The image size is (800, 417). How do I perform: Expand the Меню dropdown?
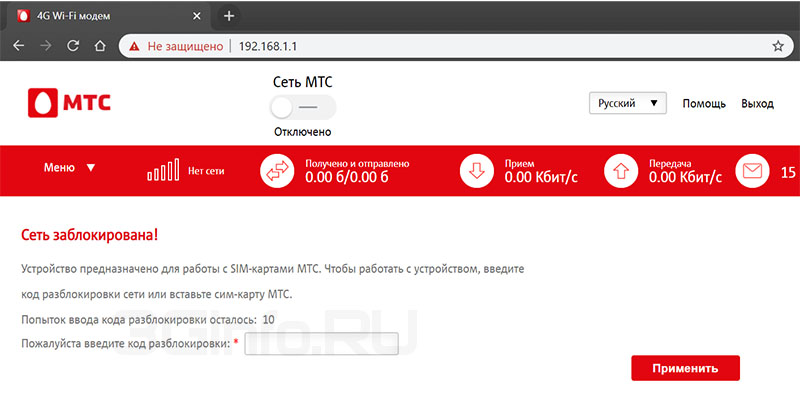69,167
